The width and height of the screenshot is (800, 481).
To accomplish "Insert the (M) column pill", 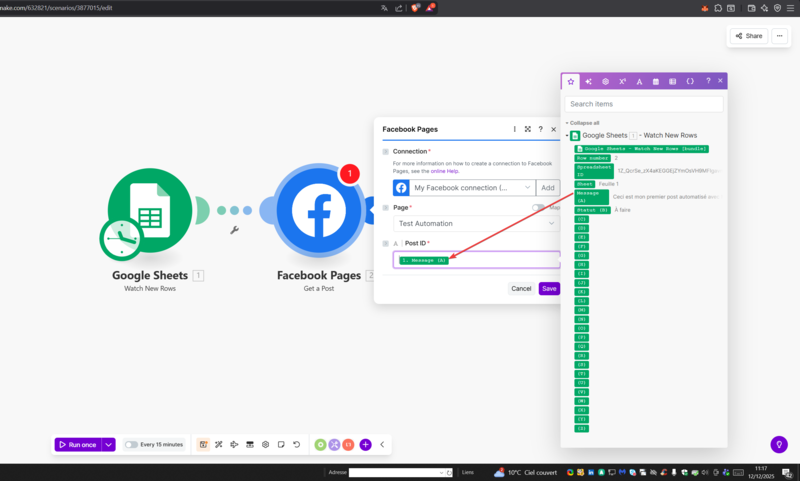I will [582, 310].
